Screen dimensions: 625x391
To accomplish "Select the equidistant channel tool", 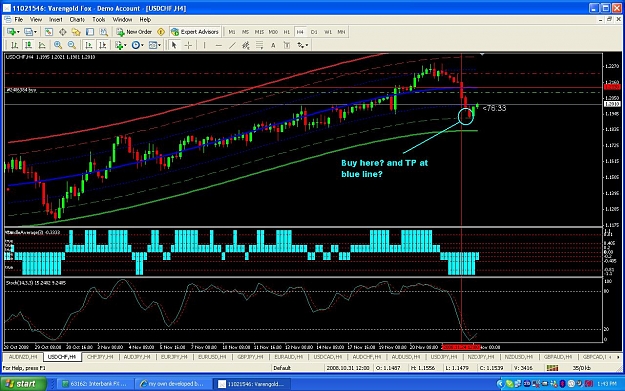I will [246, 45].
